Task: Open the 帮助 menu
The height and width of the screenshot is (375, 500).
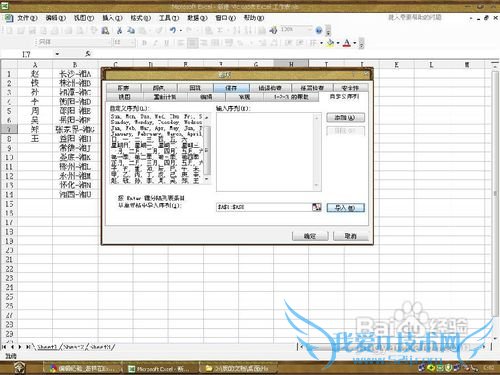Action: 254,18
